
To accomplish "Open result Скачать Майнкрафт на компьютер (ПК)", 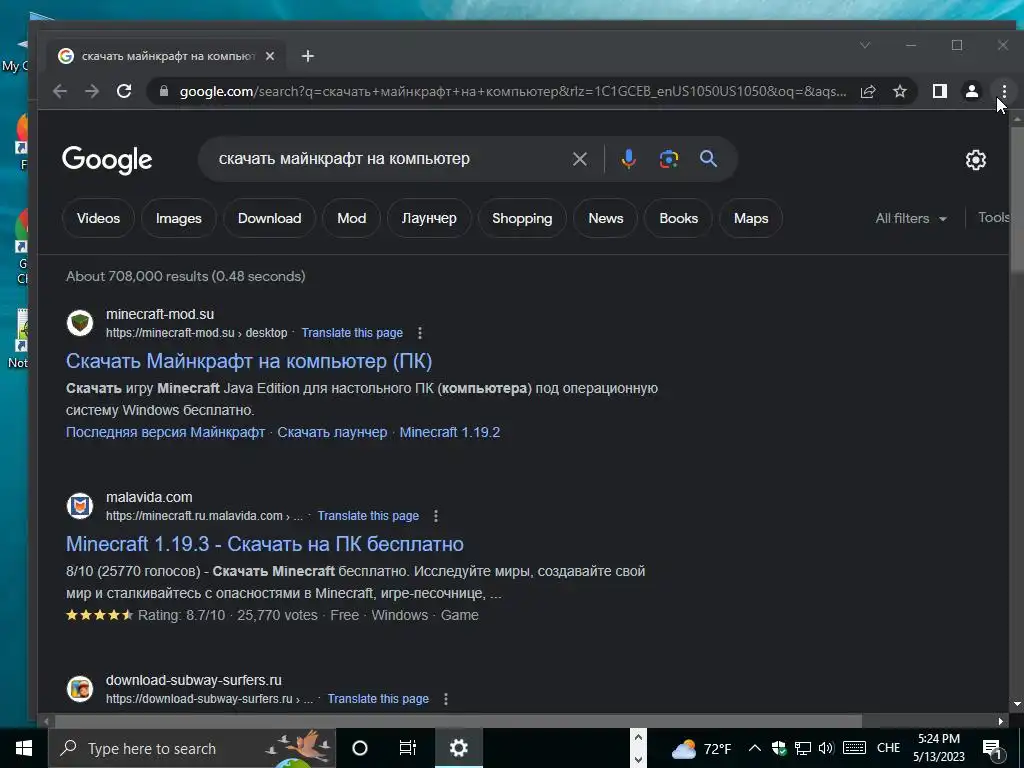I will pyautogui.click(x=249, y=361).
